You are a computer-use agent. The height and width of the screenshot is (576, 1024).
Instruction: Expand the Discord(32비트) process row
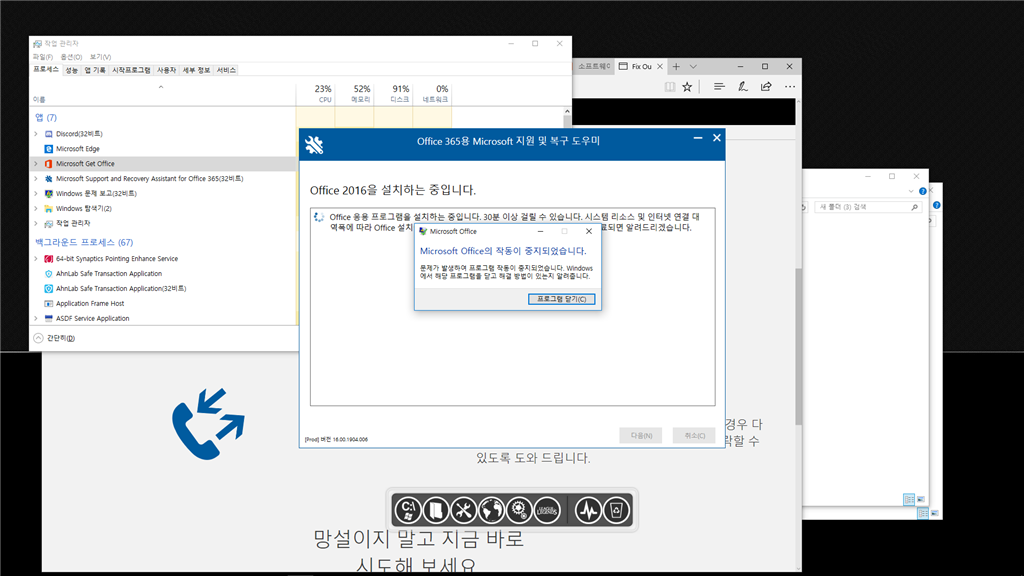click(36, 134)
